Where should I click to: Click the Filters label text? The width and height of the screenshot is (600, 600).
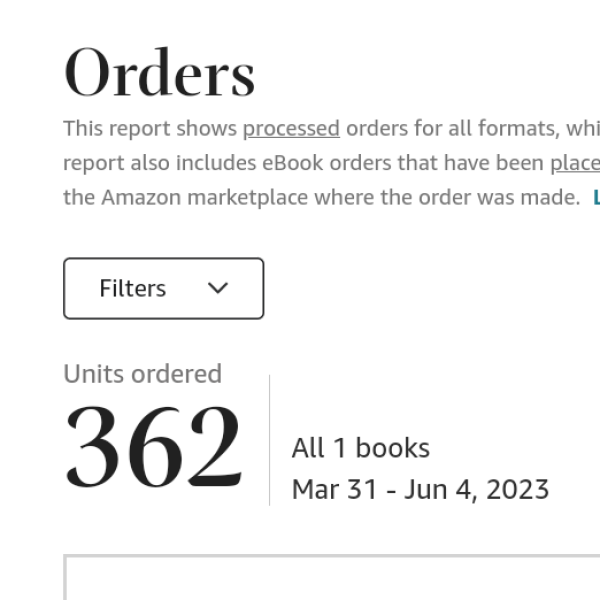pyautogui.click(x=132, y=289)
